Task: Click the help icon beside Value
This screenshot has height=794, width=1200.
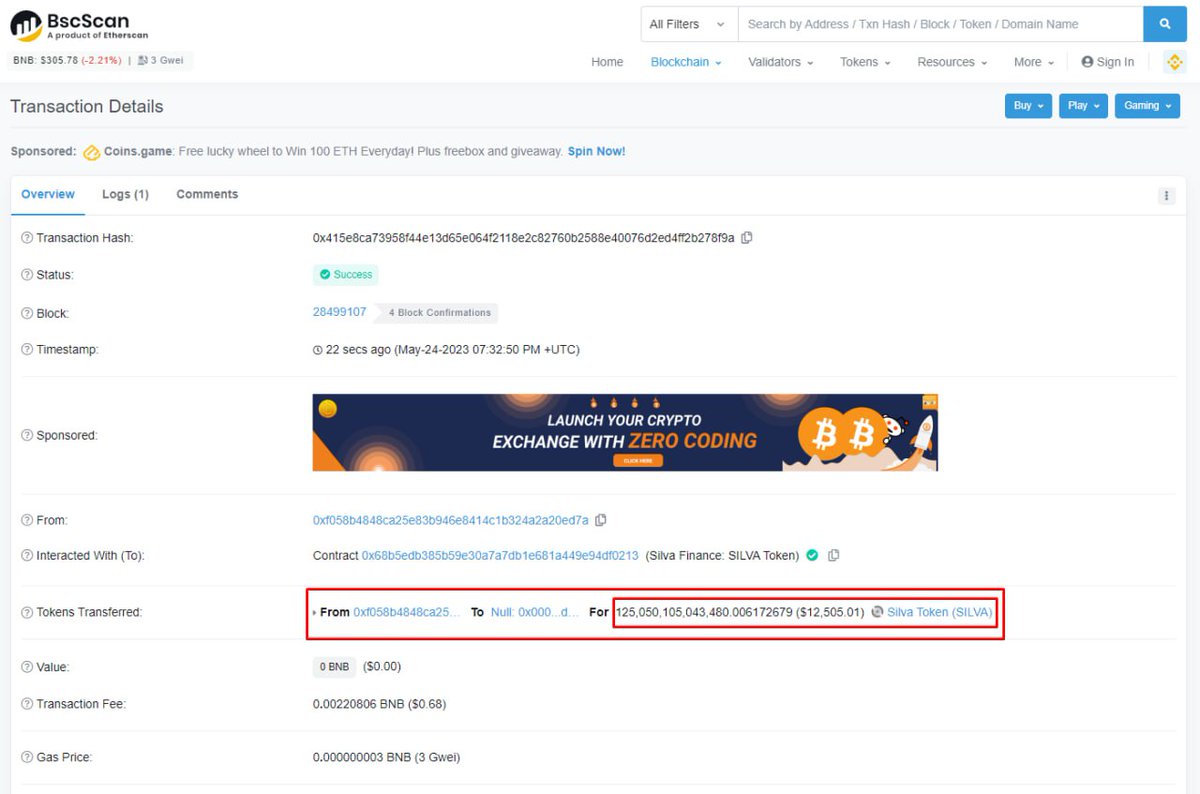Action: pyautogui.click(x=27, y=667)
